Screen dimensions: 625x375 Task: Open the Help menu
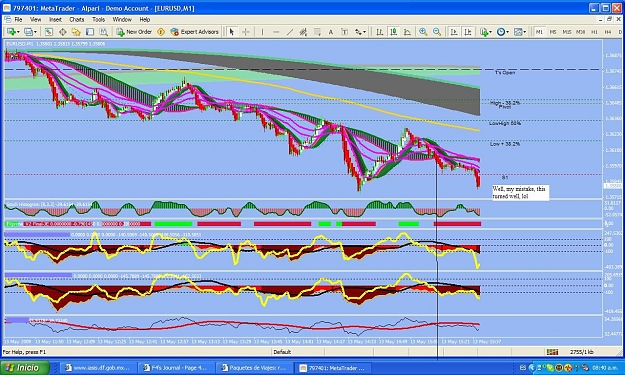[x=145, y=20]
